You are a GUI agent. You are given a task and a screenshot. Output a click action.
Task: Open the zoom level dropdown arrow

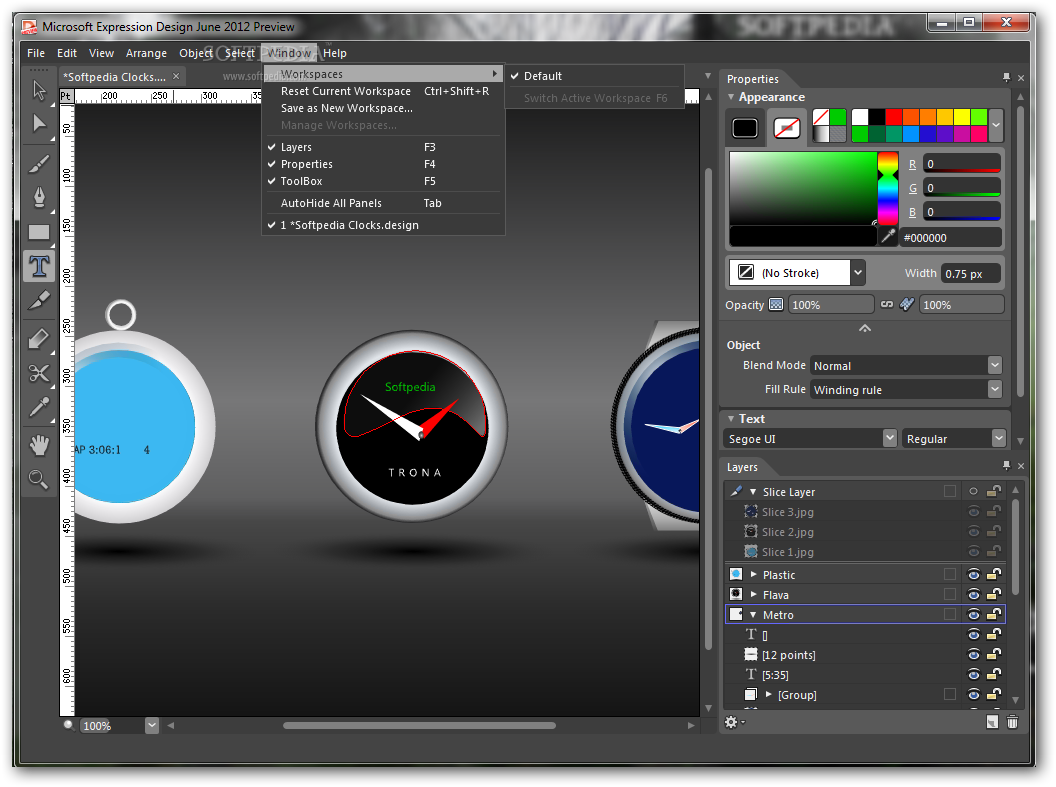click(152, 725)
